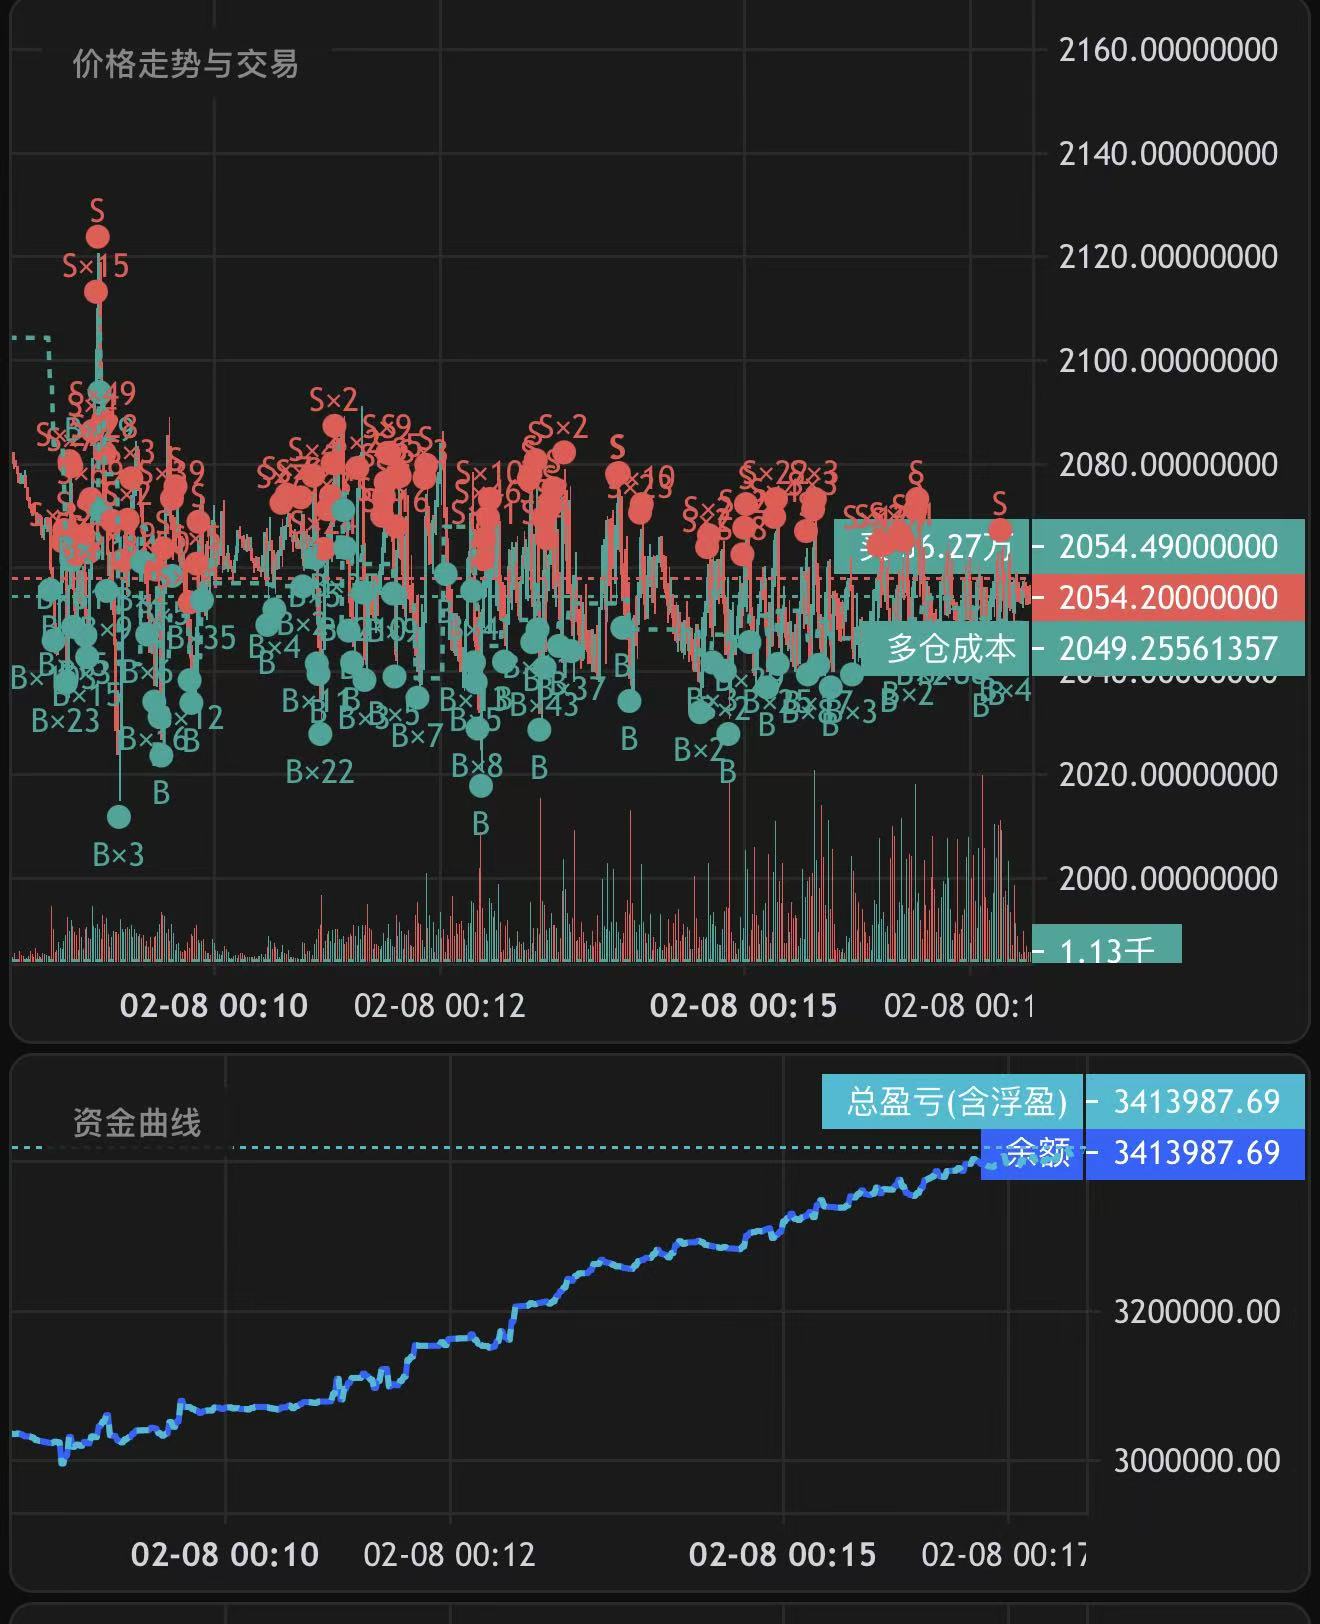Click the 多仓成本 cost line label
This screenshot has width=1320, height=1624.
tap(951, 649)
